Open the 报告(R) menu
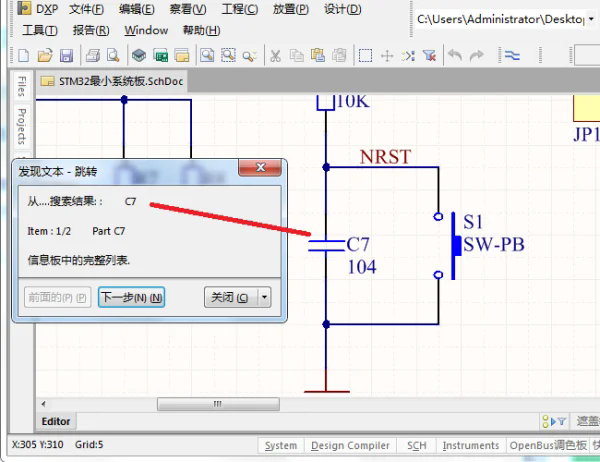 pyautogui.click(x=91, y=30)
